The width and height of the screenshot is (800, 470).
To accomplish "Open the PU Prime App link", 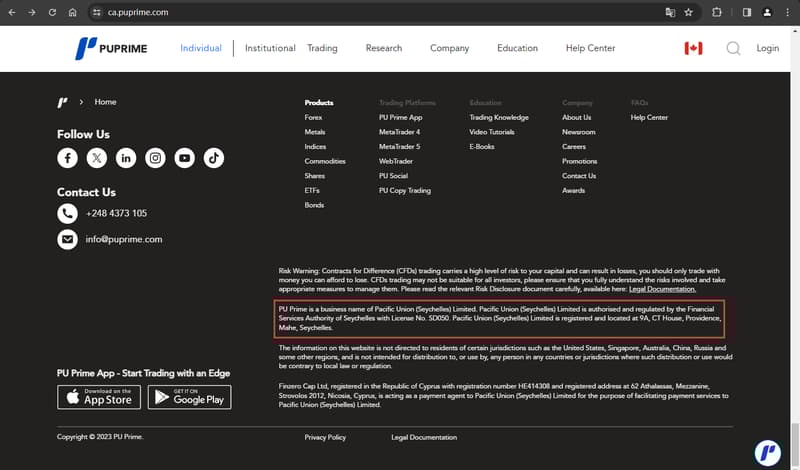I will pos(401,117).
